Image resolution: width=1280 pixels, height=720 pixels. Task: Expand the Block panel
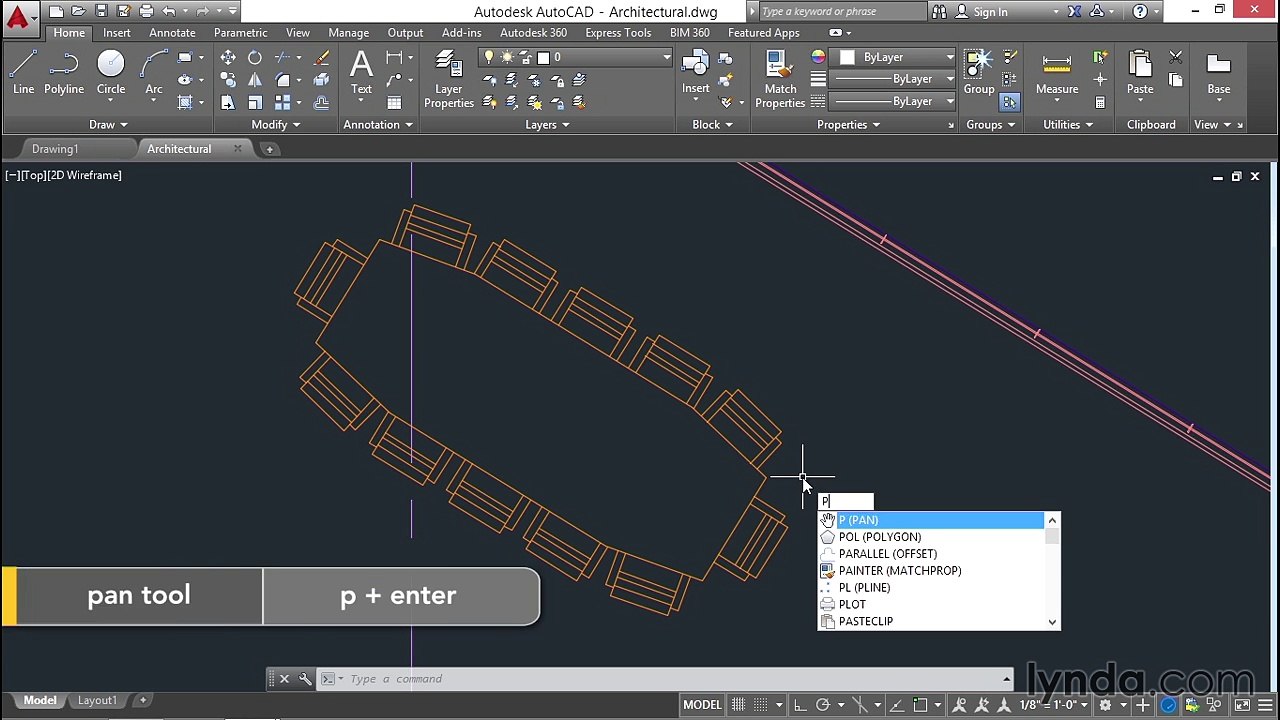tap(712, 125)
